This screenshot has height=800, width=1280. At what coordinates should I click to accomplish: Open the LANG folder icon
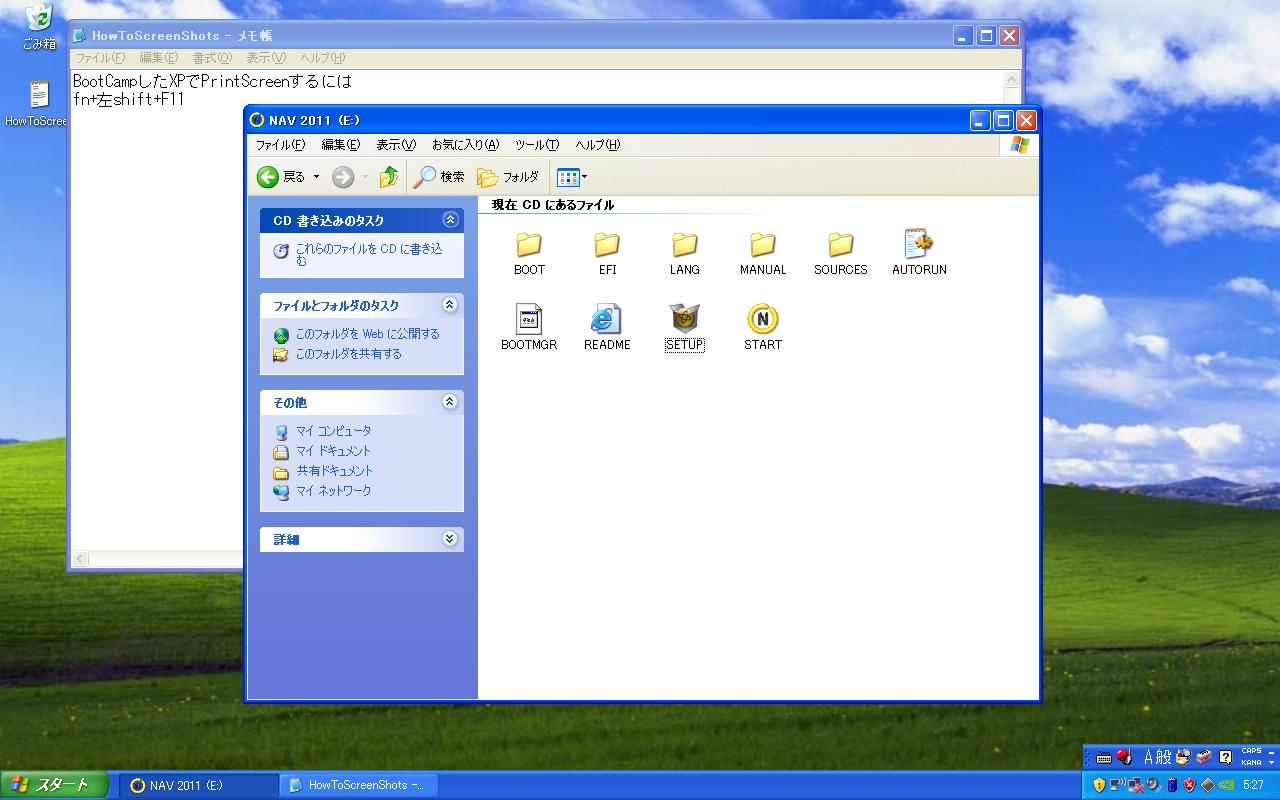click(x=685, y=244)
